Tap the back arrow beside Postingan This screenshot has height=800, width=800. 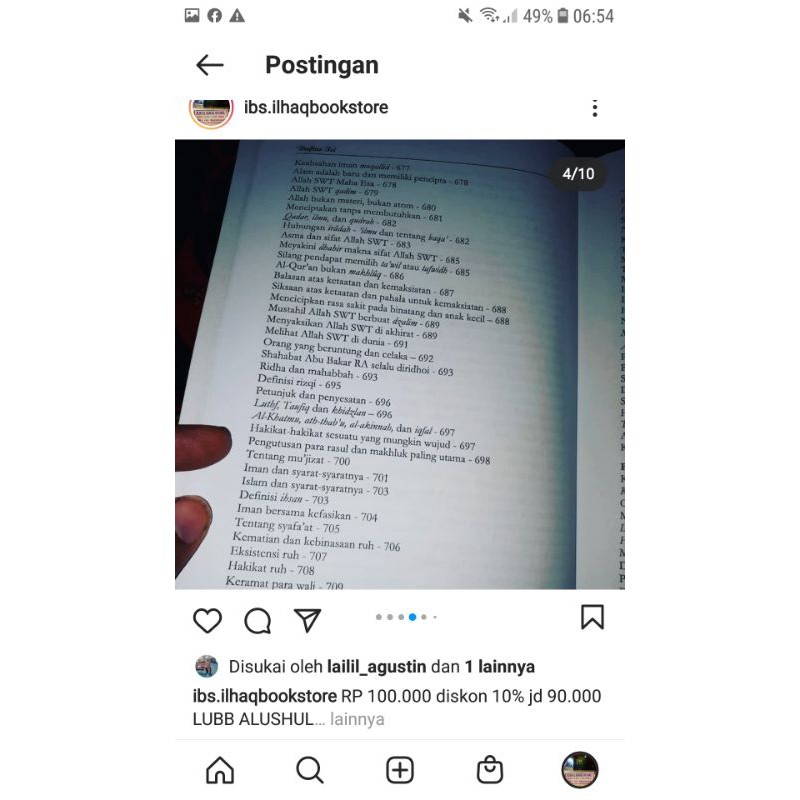click(210, 65)
